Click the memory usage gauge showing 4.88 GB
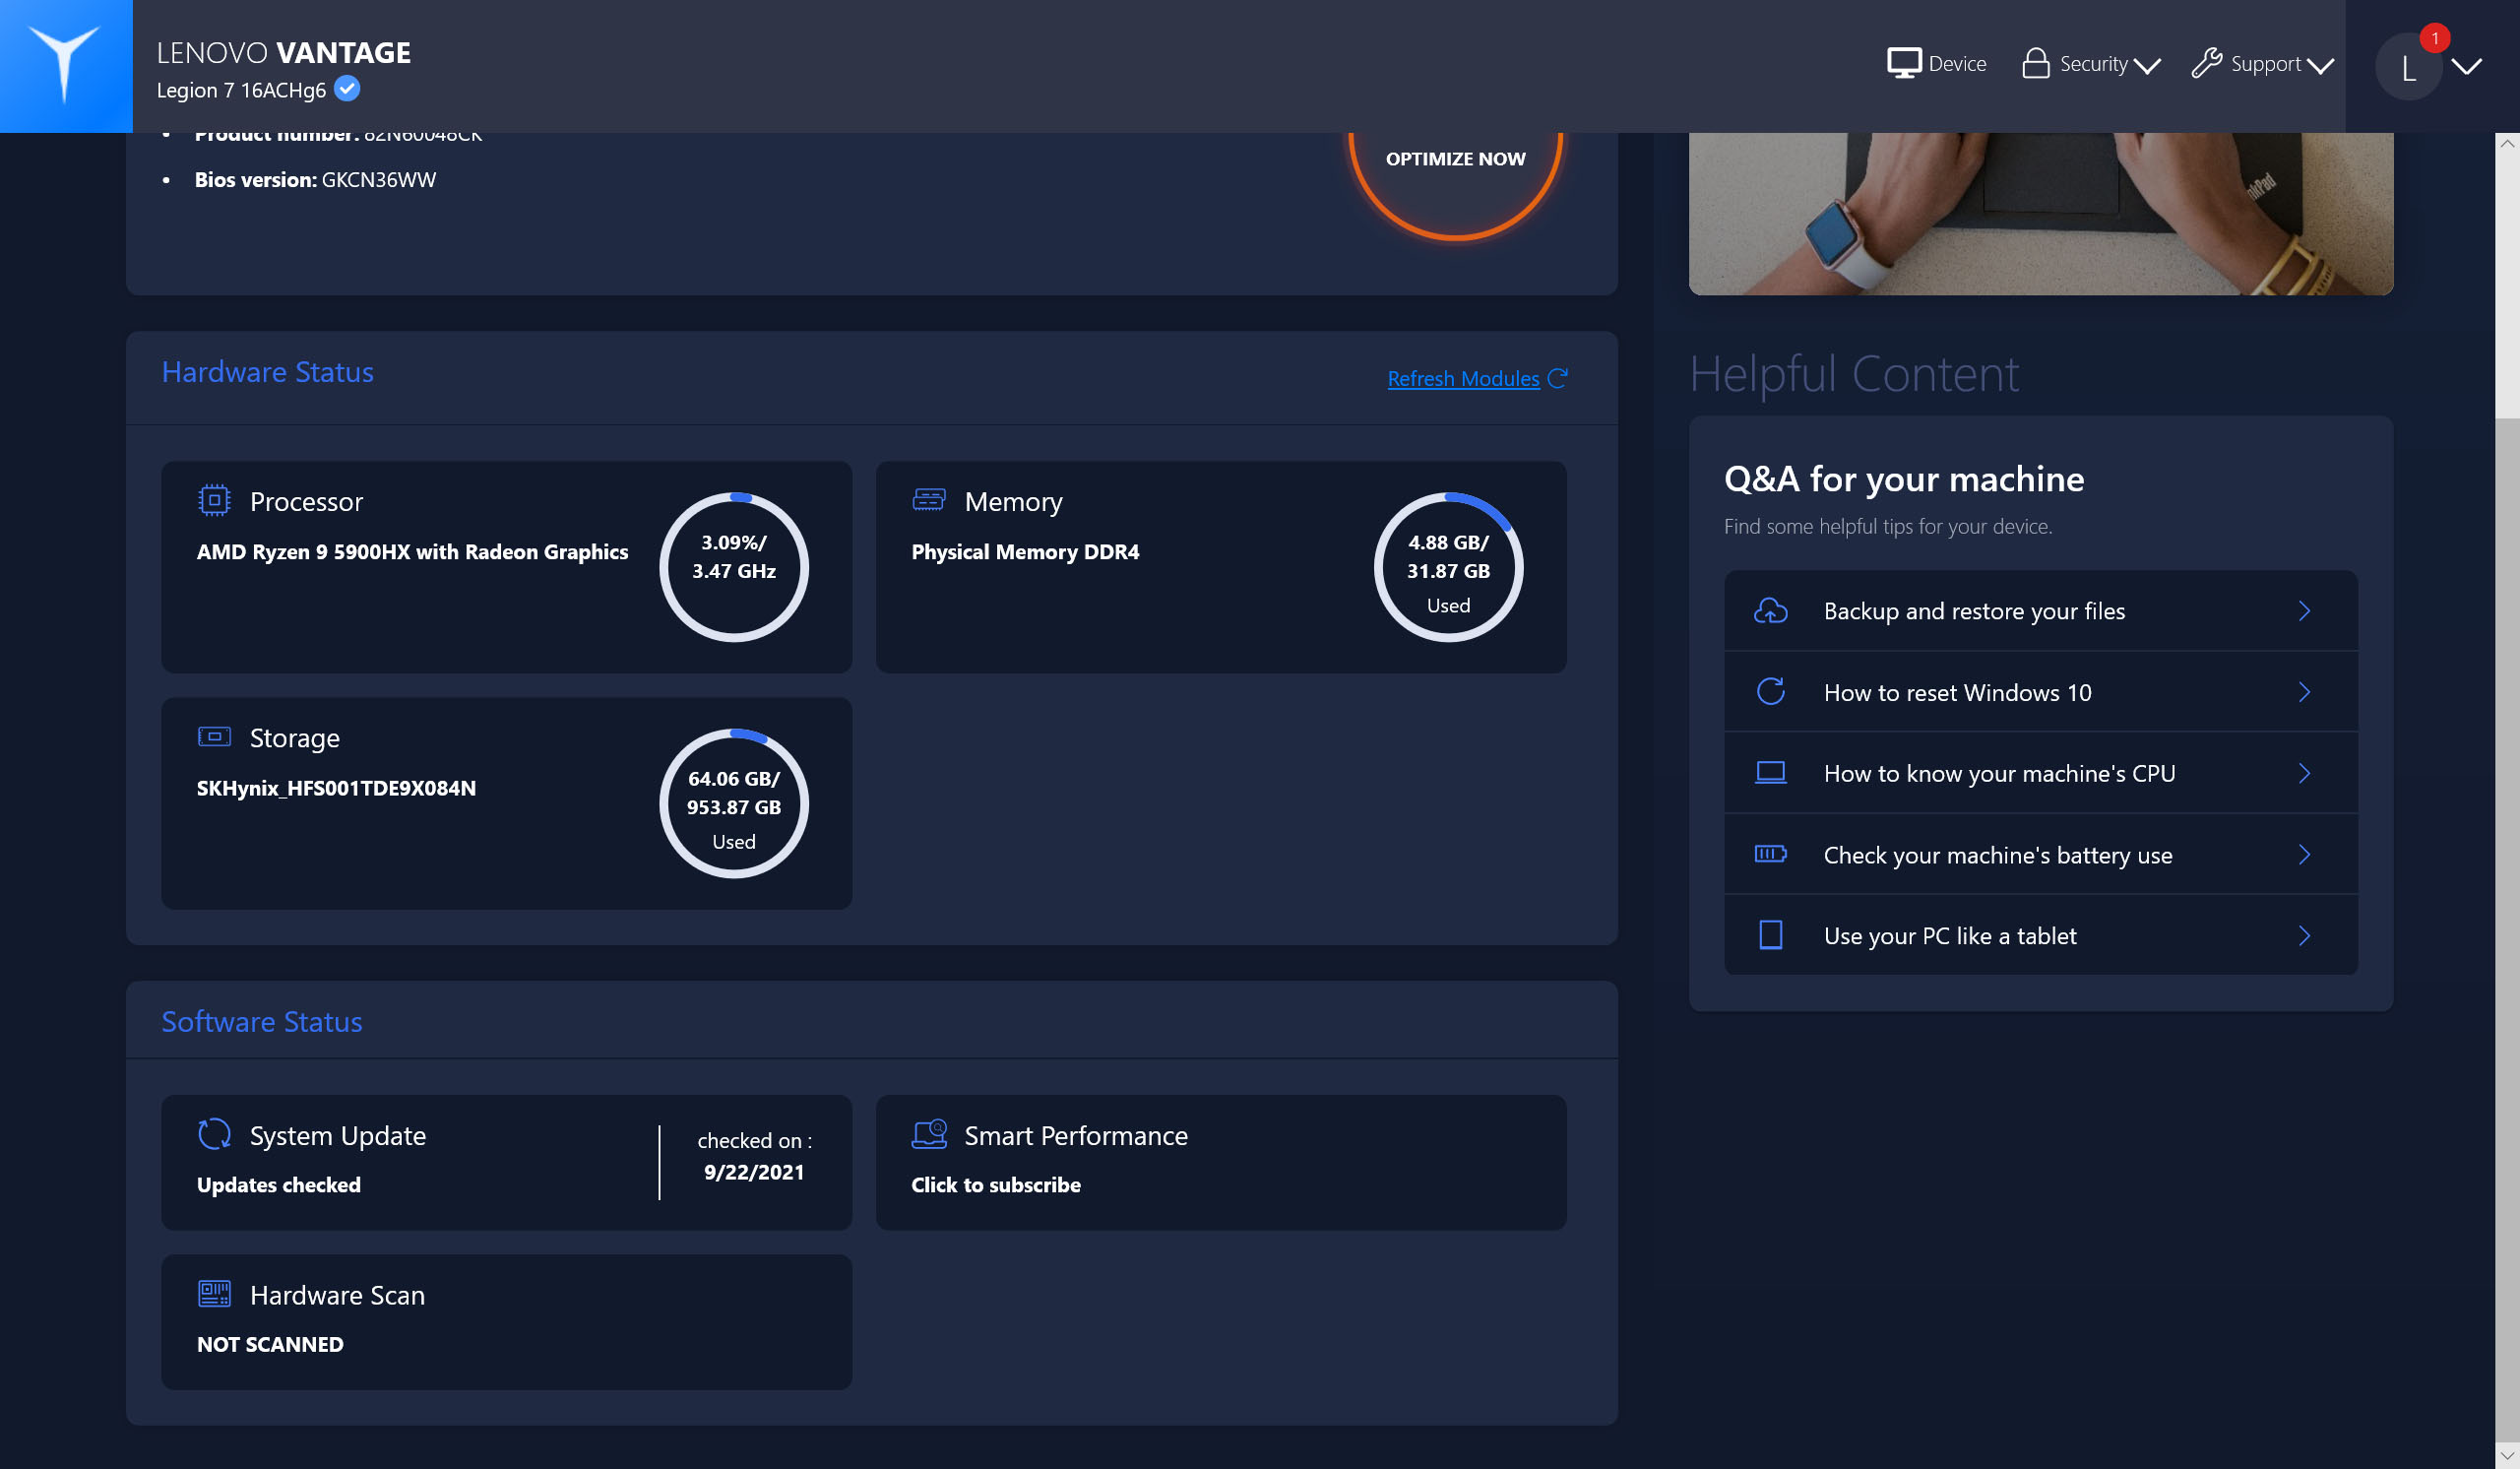The width and height of the screenshot is (2520, 1469). pos(1448,567)
